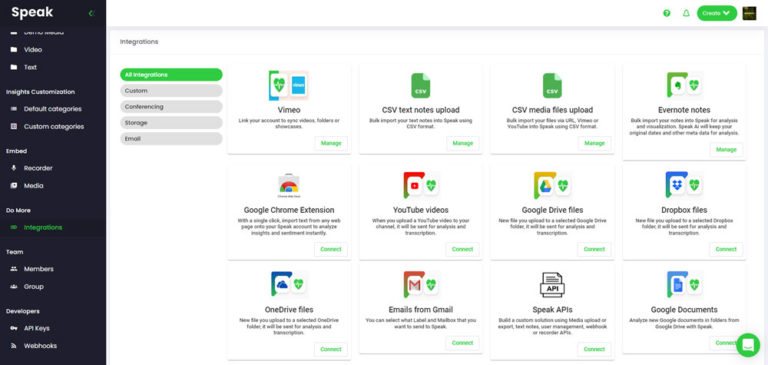Viewport: 768px width, 365px height.
Task: Connect the YouTube videos integration
Action: [462, 249]
